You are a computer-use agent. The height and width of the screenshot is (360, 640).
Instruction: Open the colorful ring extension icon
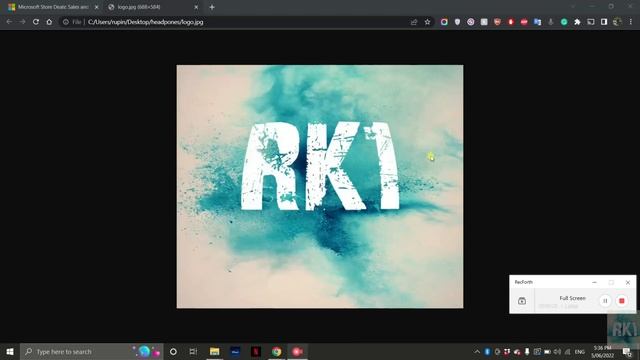tap(444, 22)
